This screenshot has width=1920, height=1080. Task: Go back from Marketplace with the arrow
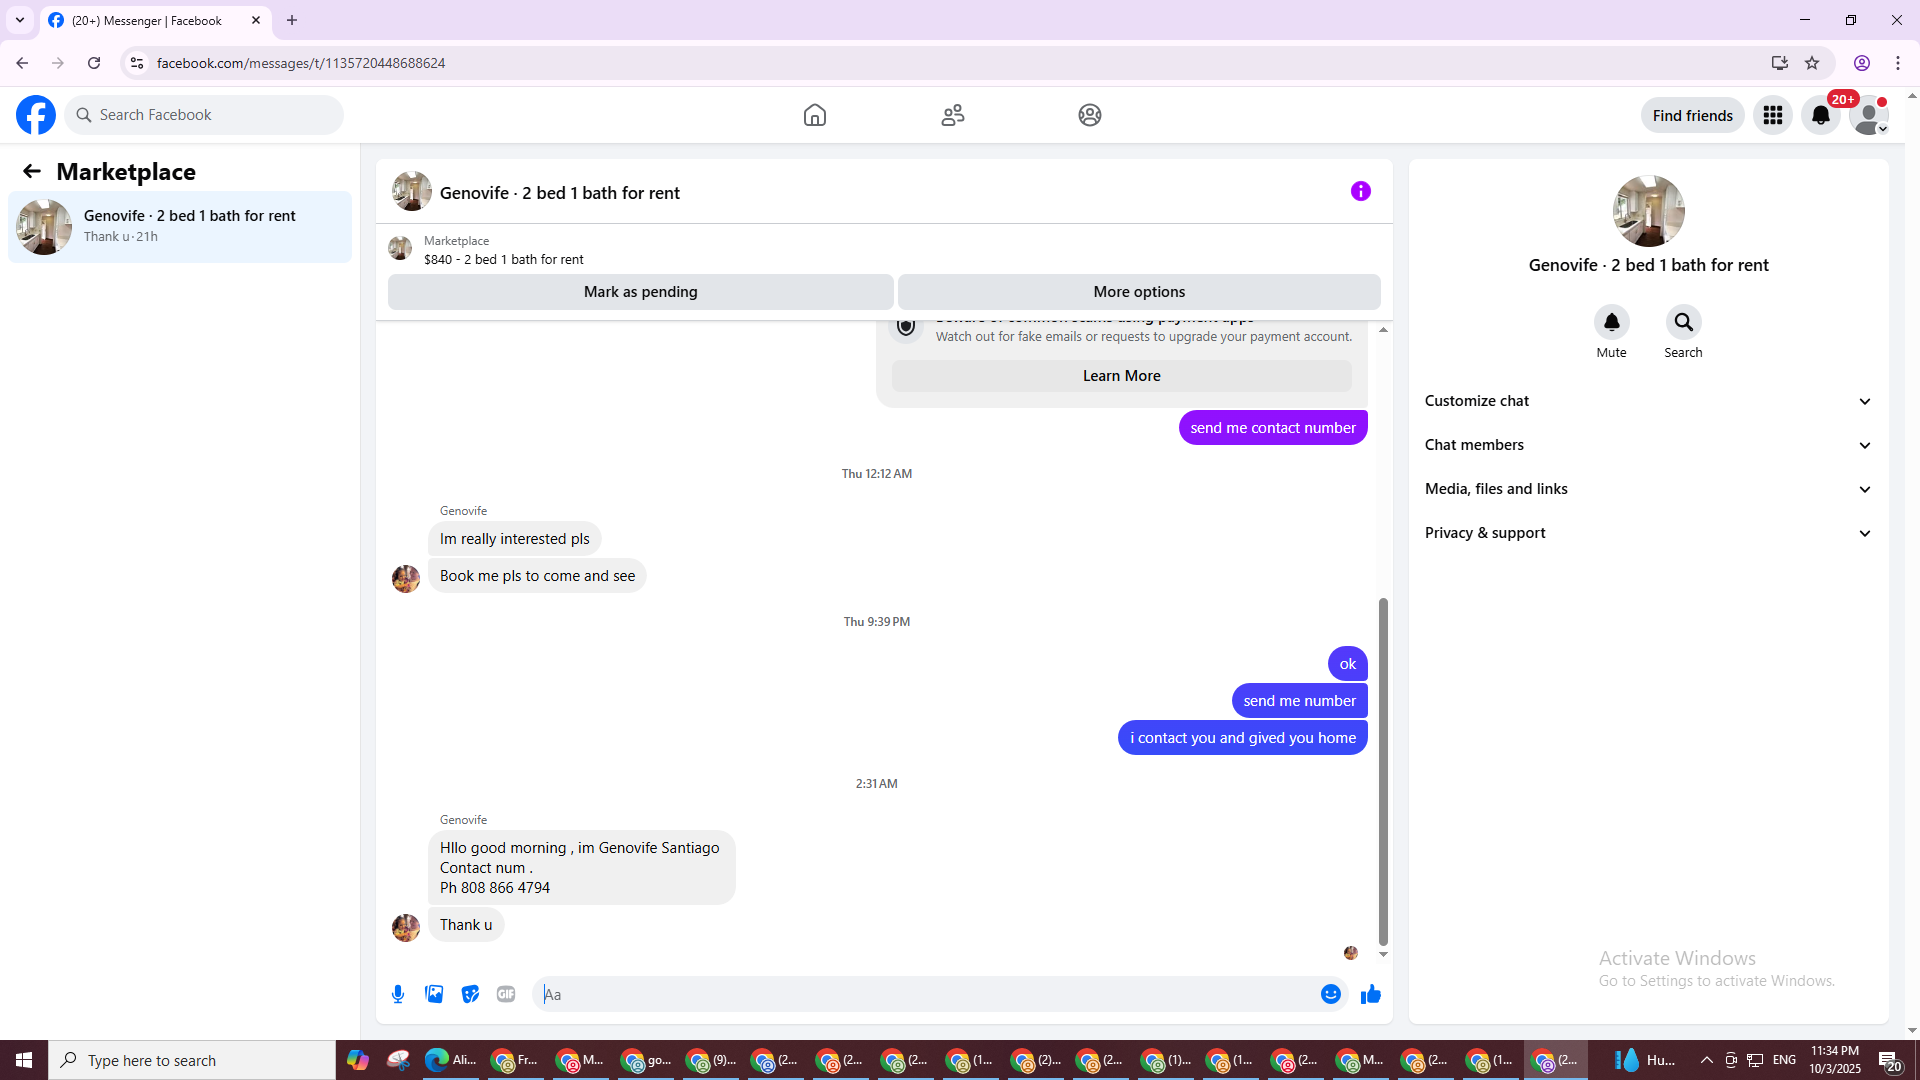click(32, 171)
